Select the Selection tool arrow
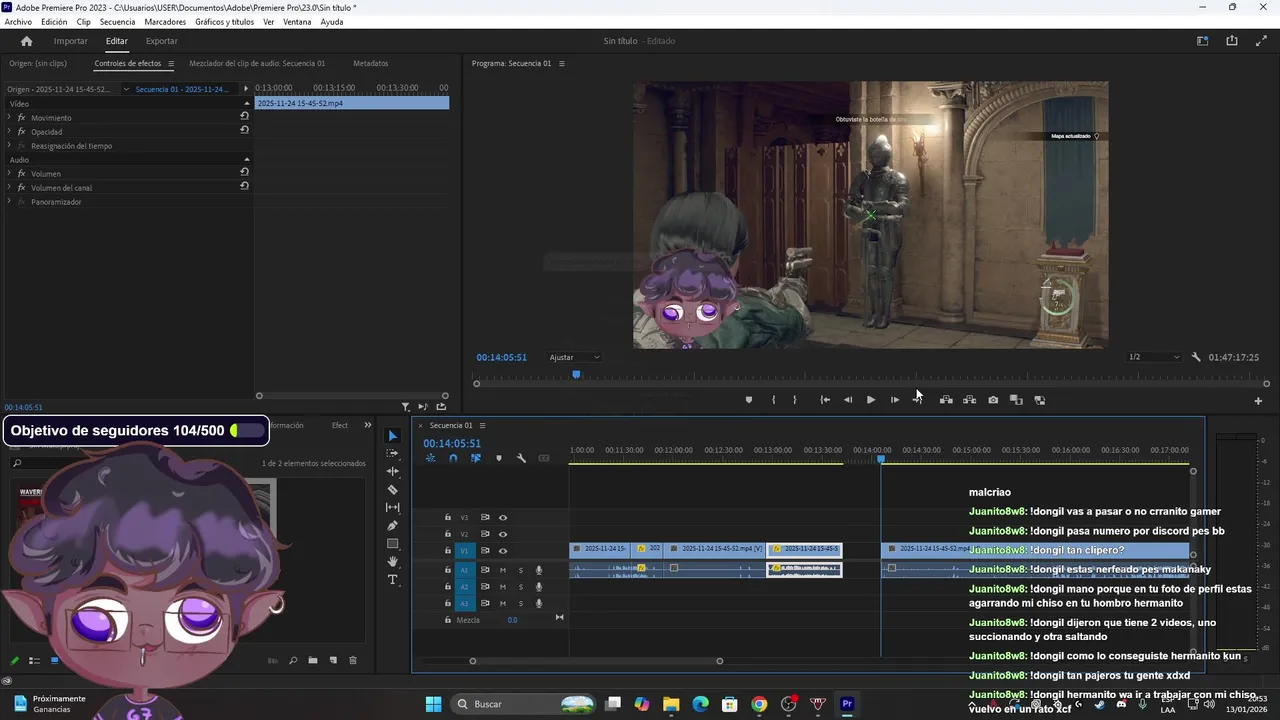This screenshot has height=720, width=1280. tap(393, 436)
